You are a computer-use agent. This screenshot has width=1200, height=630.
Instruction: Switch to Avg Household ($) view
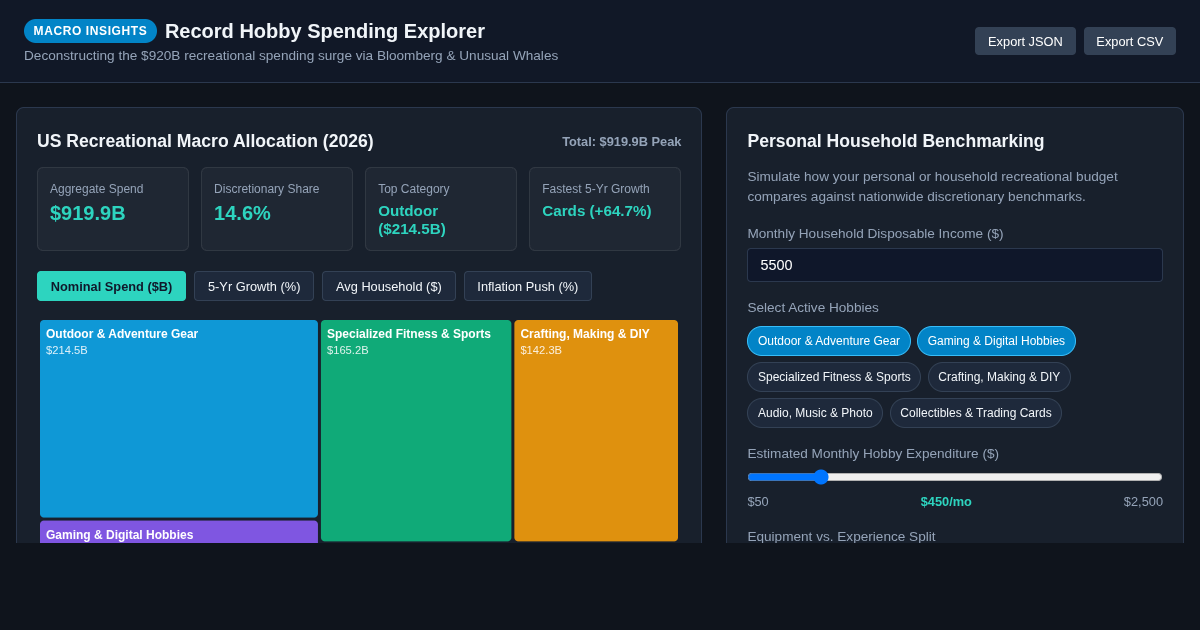pyautogui.click(x=389, y=286)
